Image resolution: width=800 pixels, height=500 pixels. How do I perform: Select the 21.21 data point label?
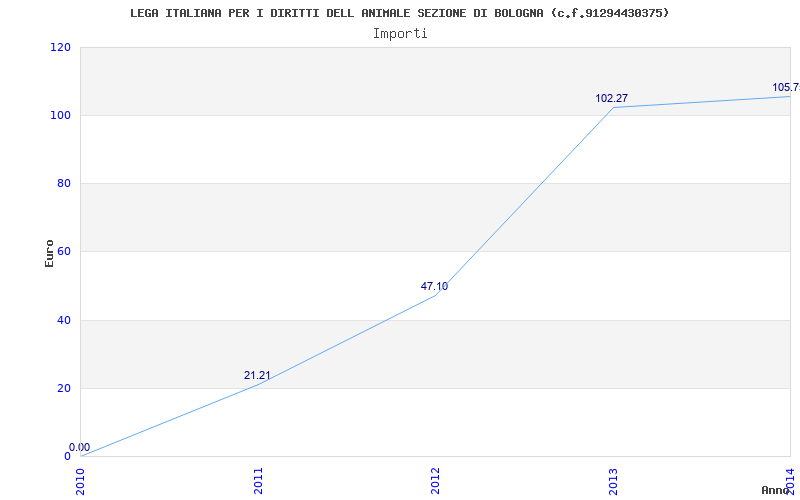tap(257, 376)
